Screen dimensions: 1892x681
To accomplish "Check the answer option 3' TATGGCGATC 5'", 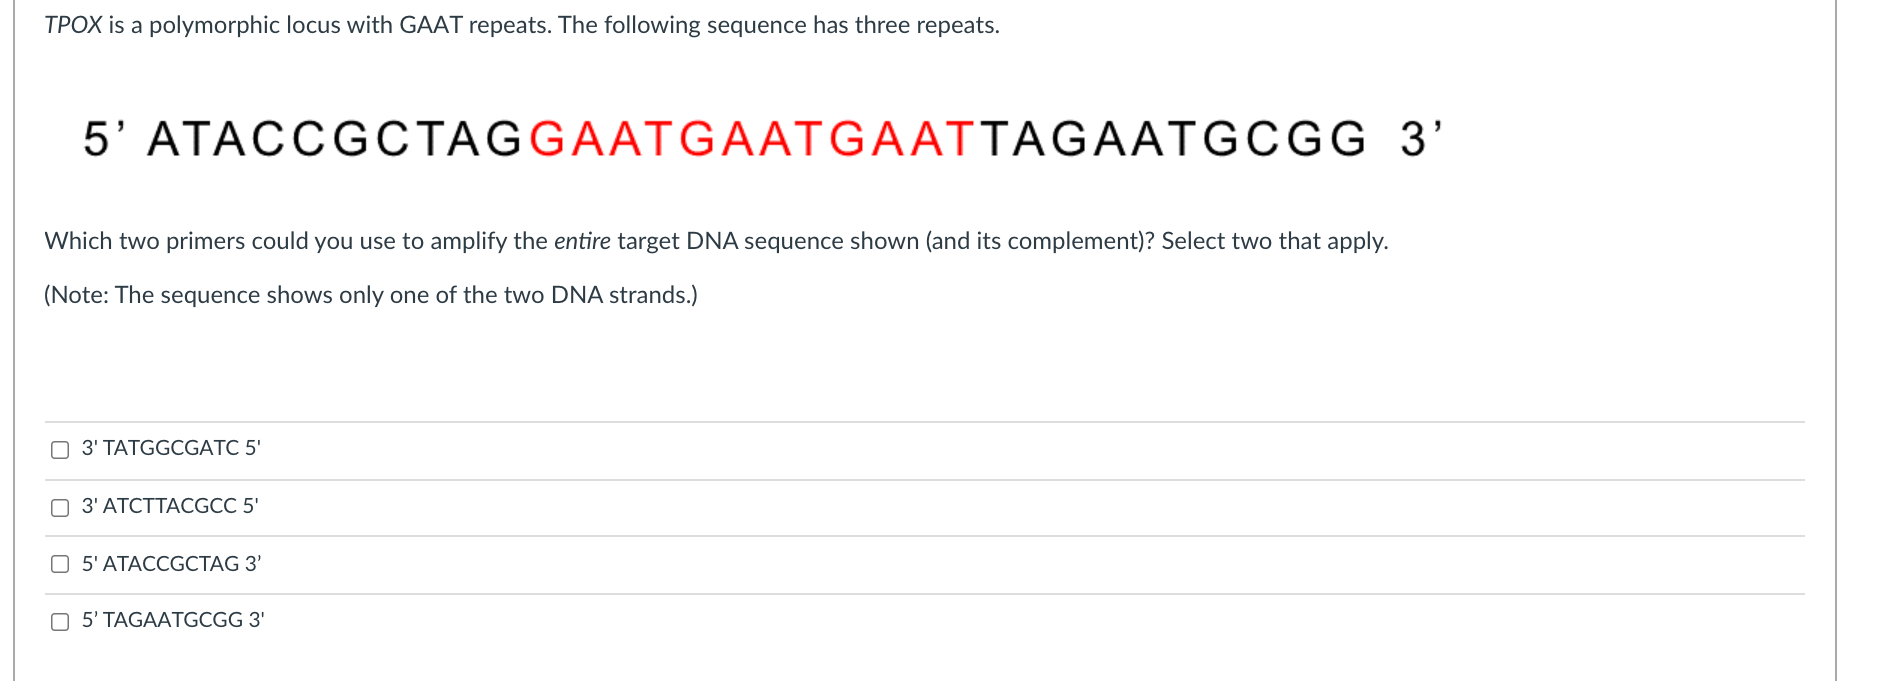I will 59,450.
